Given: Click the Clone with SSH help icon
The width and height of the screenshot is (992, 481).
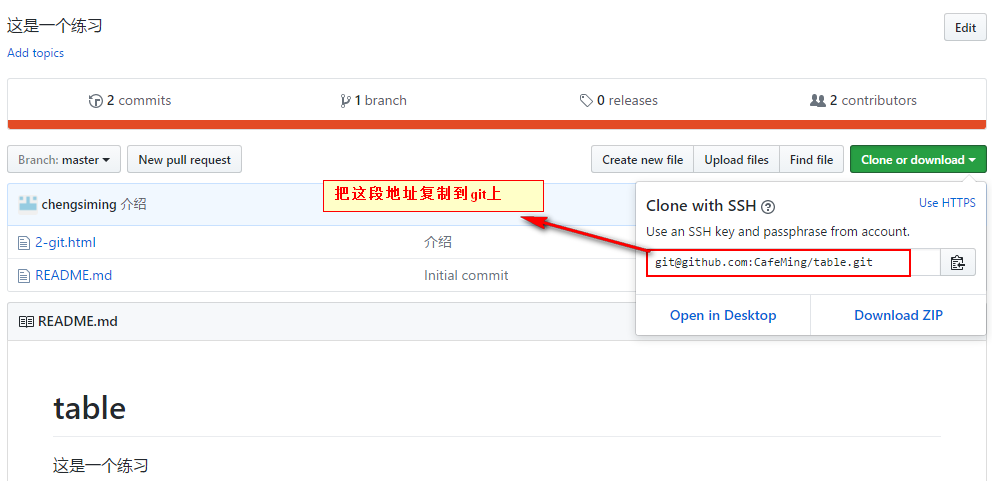Looking at the screenshot, I should coord(768,206).
